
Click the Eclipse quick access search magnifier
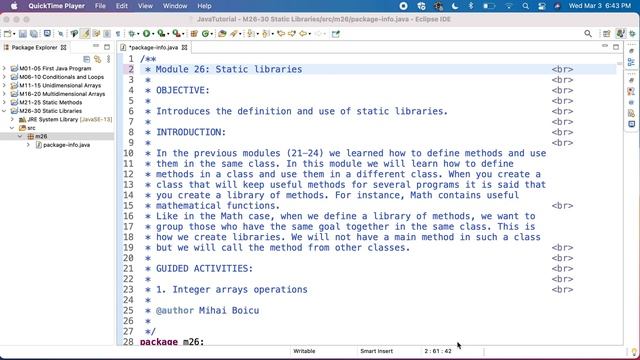pyautogui.click(x=588, y=34)
